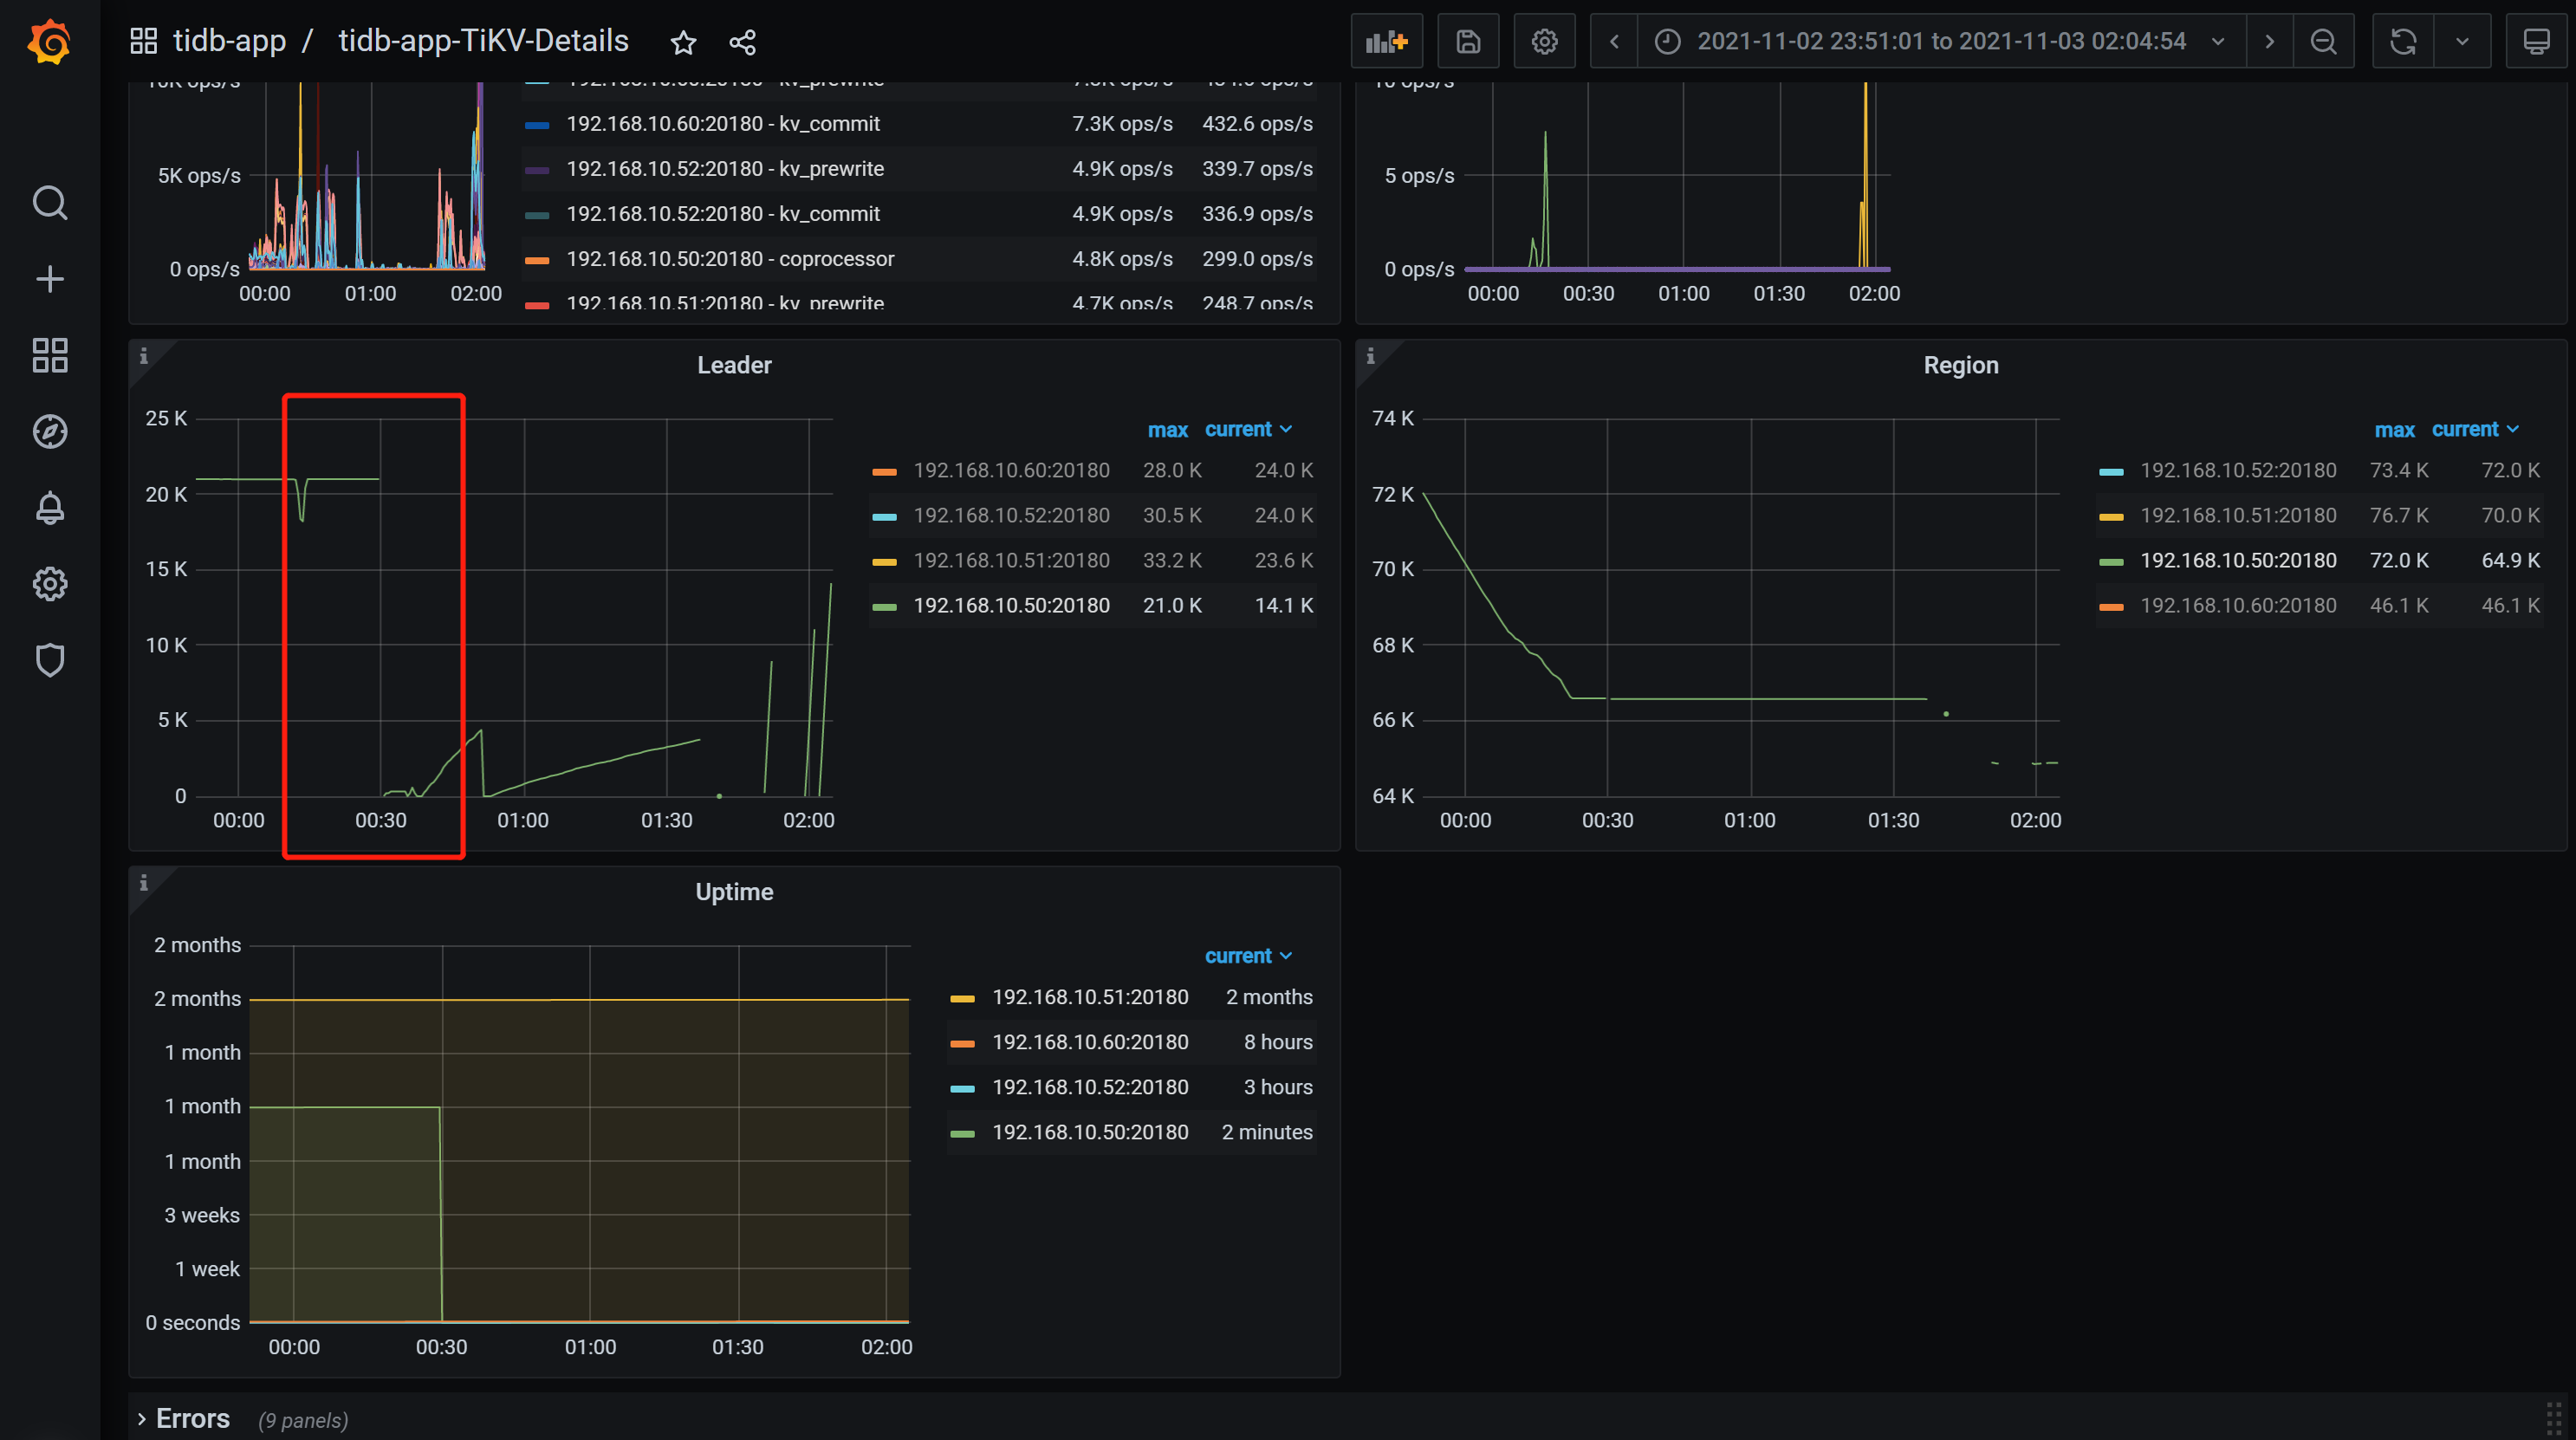
Task: Open the refresh interval dropdown arrow
Action: [2462, 42]
